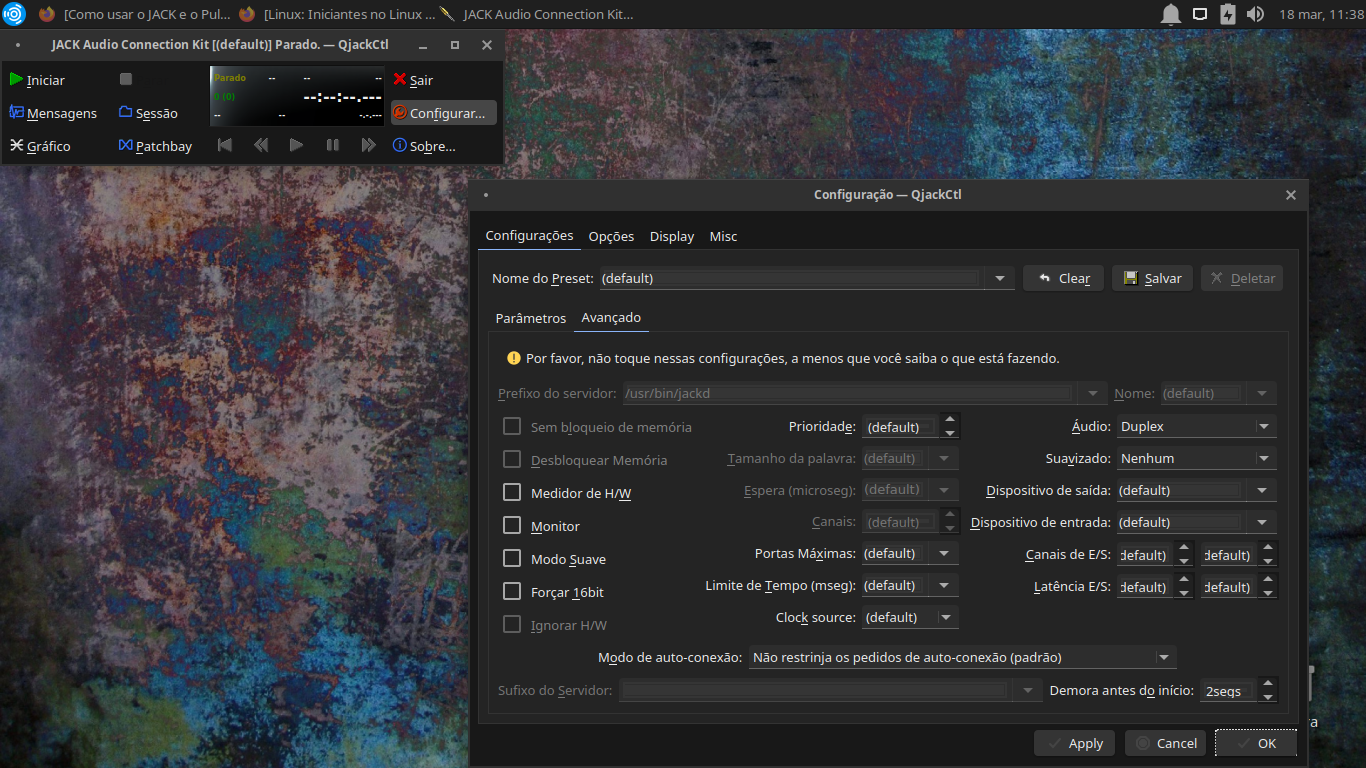Viewport: 1366px width, 768px height.
Task: Open the volume speaker icon in tray
Action: pos(1256,14)
